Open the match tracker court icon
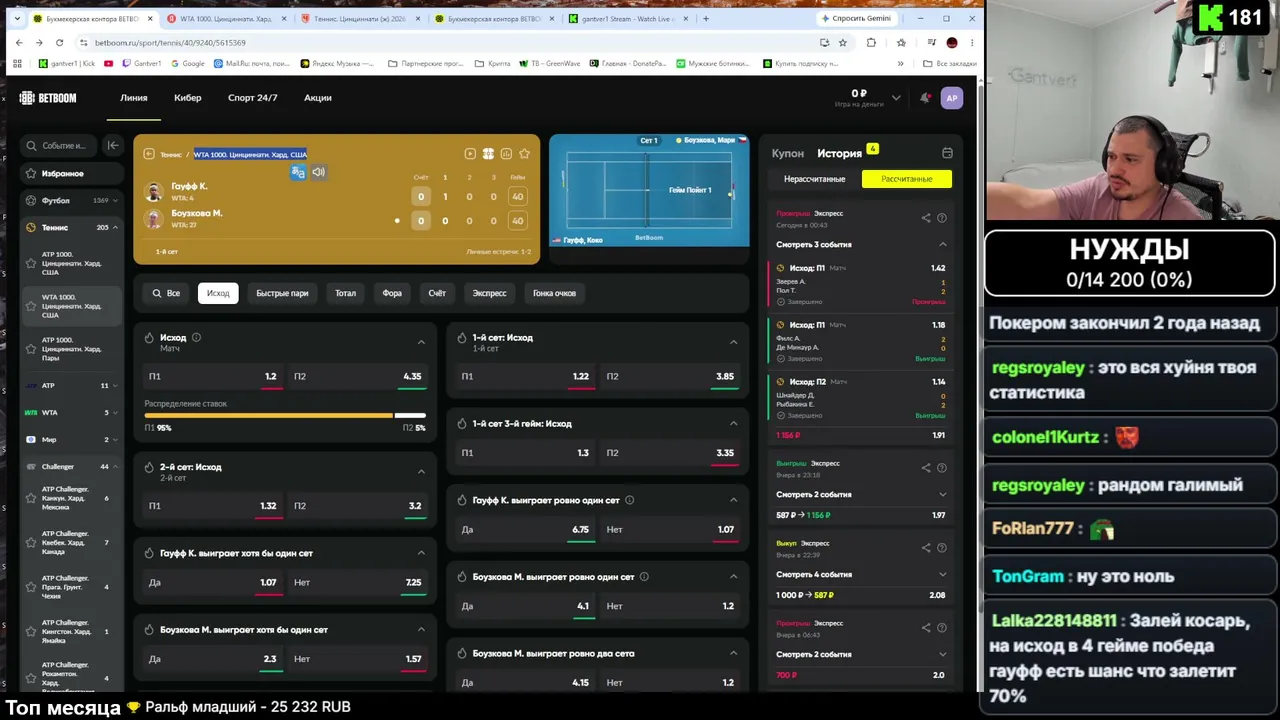1280x720 pixels. (x=488, y=154)
